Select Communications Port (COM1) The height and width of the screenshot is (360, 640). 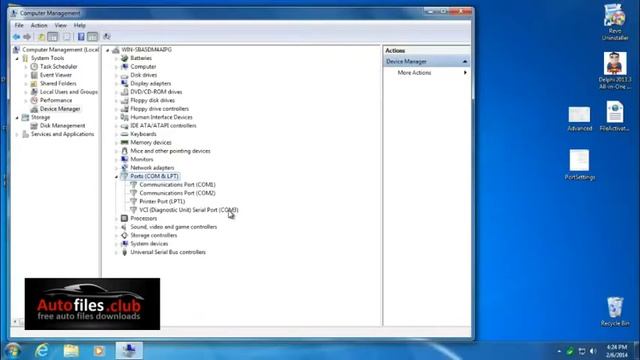click(178, 185)
